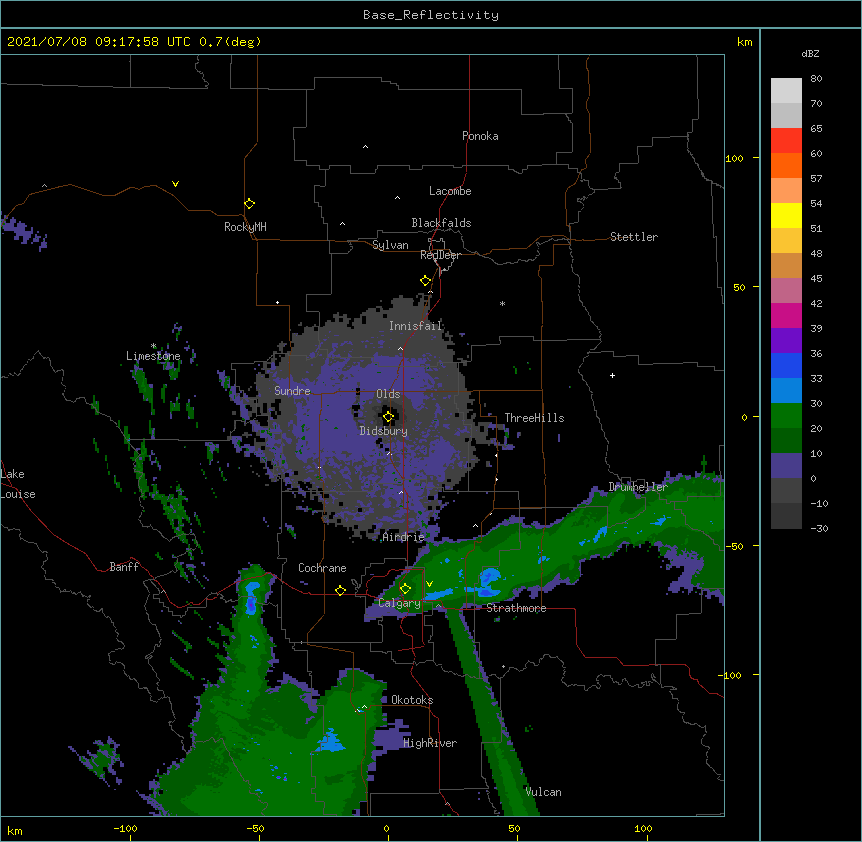Select the Strathmore label
Viewport: 862px width, 842px height.
[516, 608]
